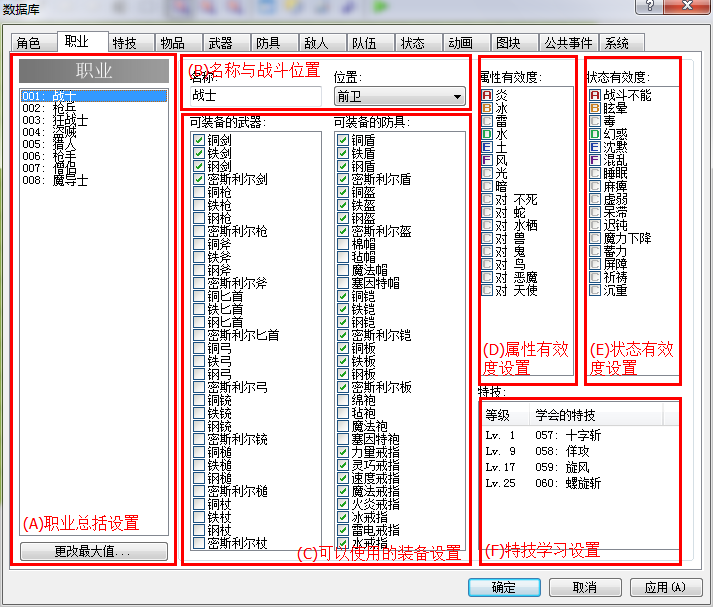
Task: Switch to the 武器 tab
Action: coord(226,43)
